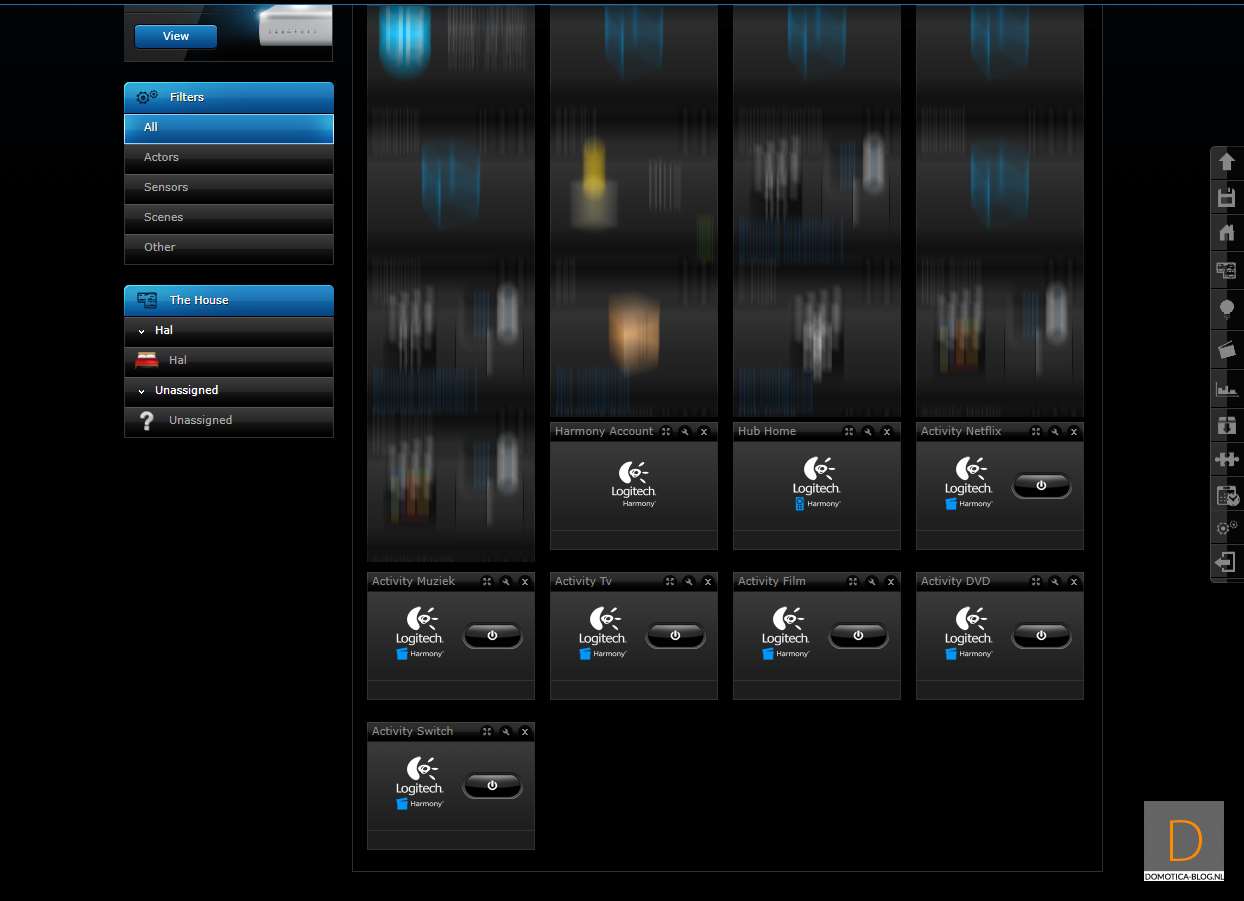Click the puzzle piece plugins sidebar icon
The image size is (1244, 901).
click(1226, 459)
